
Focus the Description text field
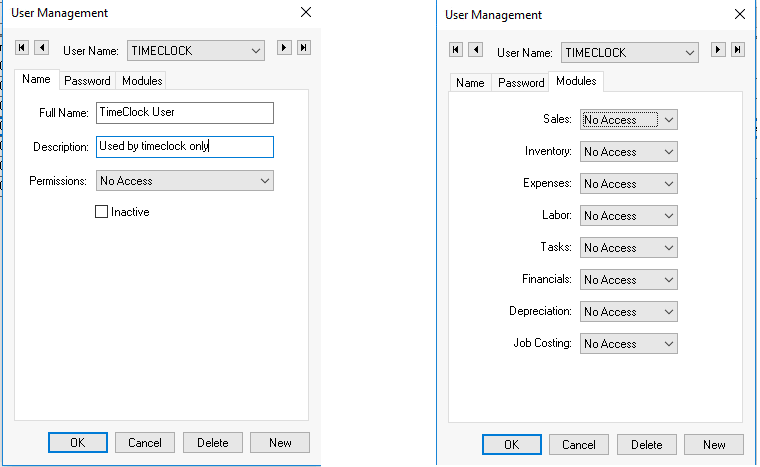185,147
